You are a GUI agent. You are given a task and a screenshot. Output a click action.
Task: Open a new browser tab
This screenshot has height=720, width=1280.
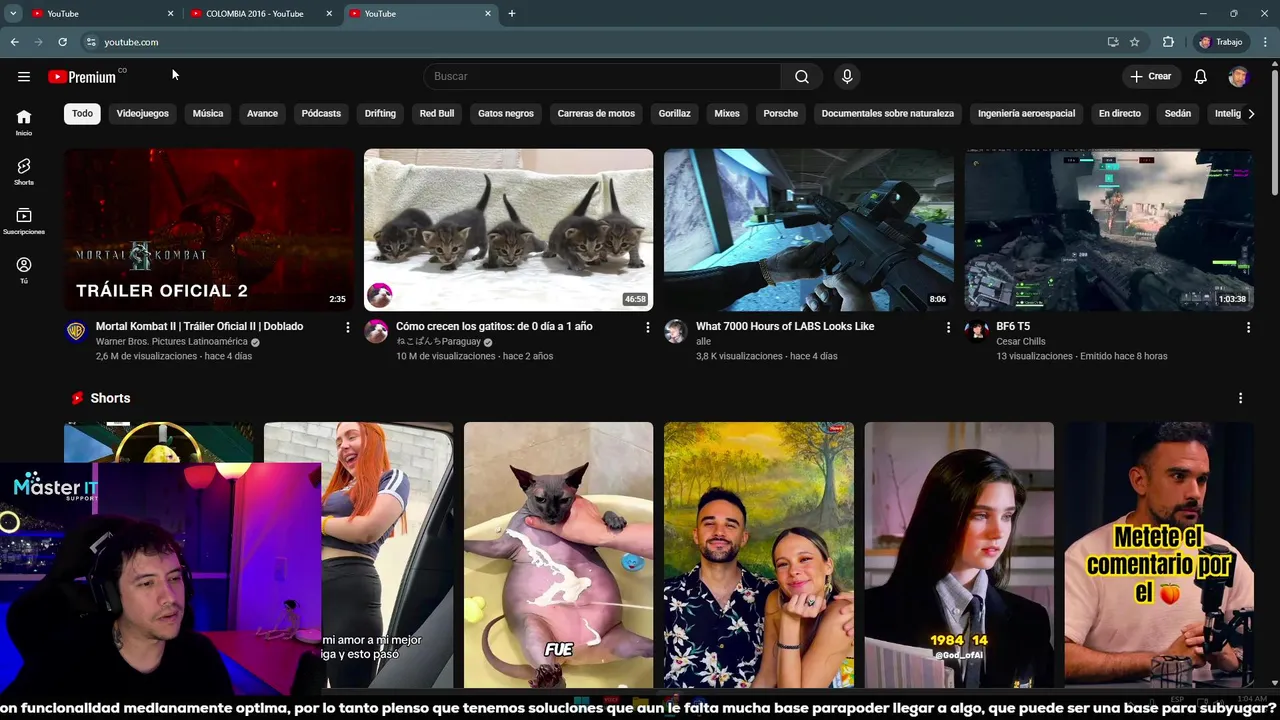click(x=512, y=13)
